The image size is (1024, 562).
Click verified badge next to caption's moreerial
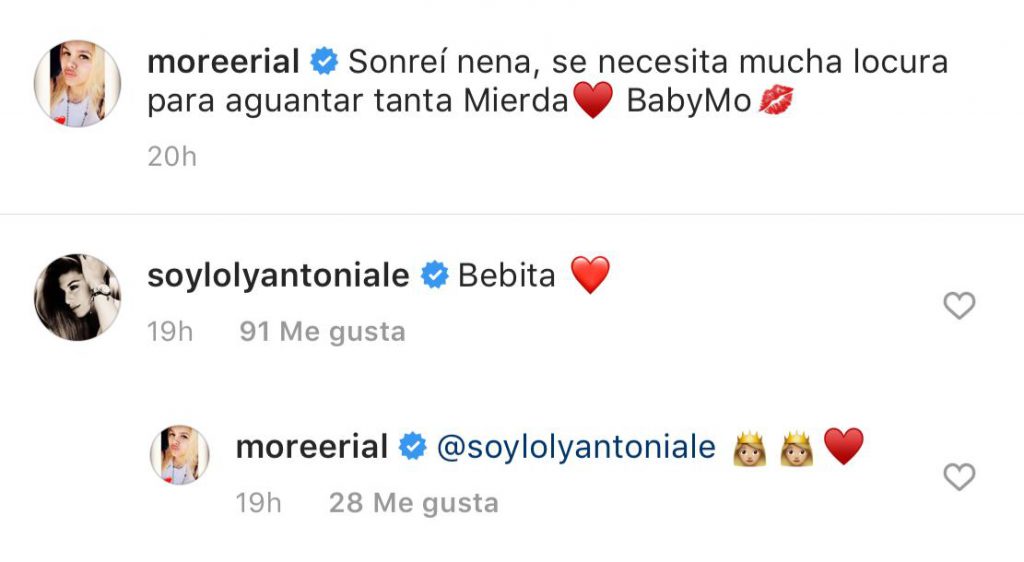pos(324,62)
